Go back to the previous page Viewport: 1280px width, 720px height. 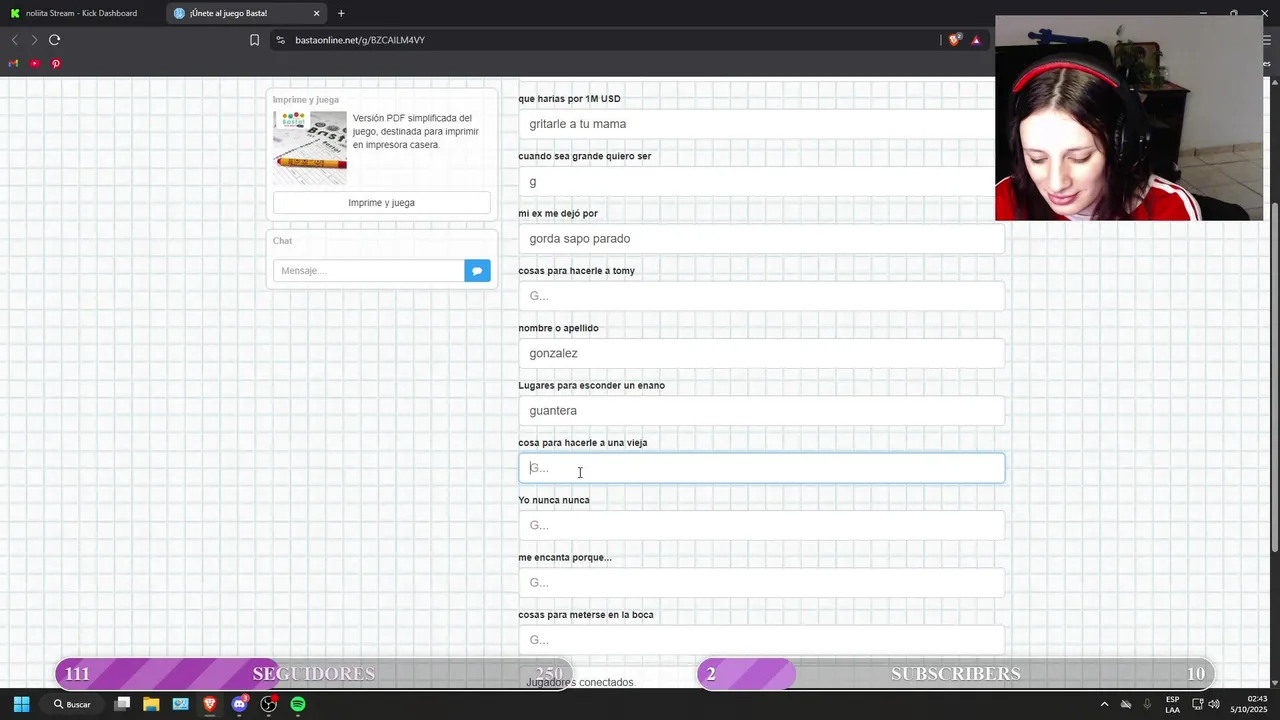(x=14, y=40)
